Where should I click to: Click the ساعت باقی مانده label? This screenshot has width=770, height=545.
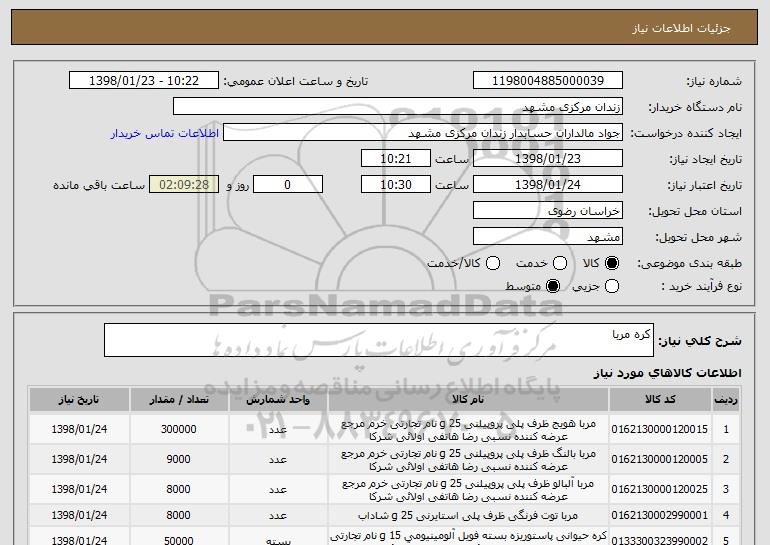(99, 185)
